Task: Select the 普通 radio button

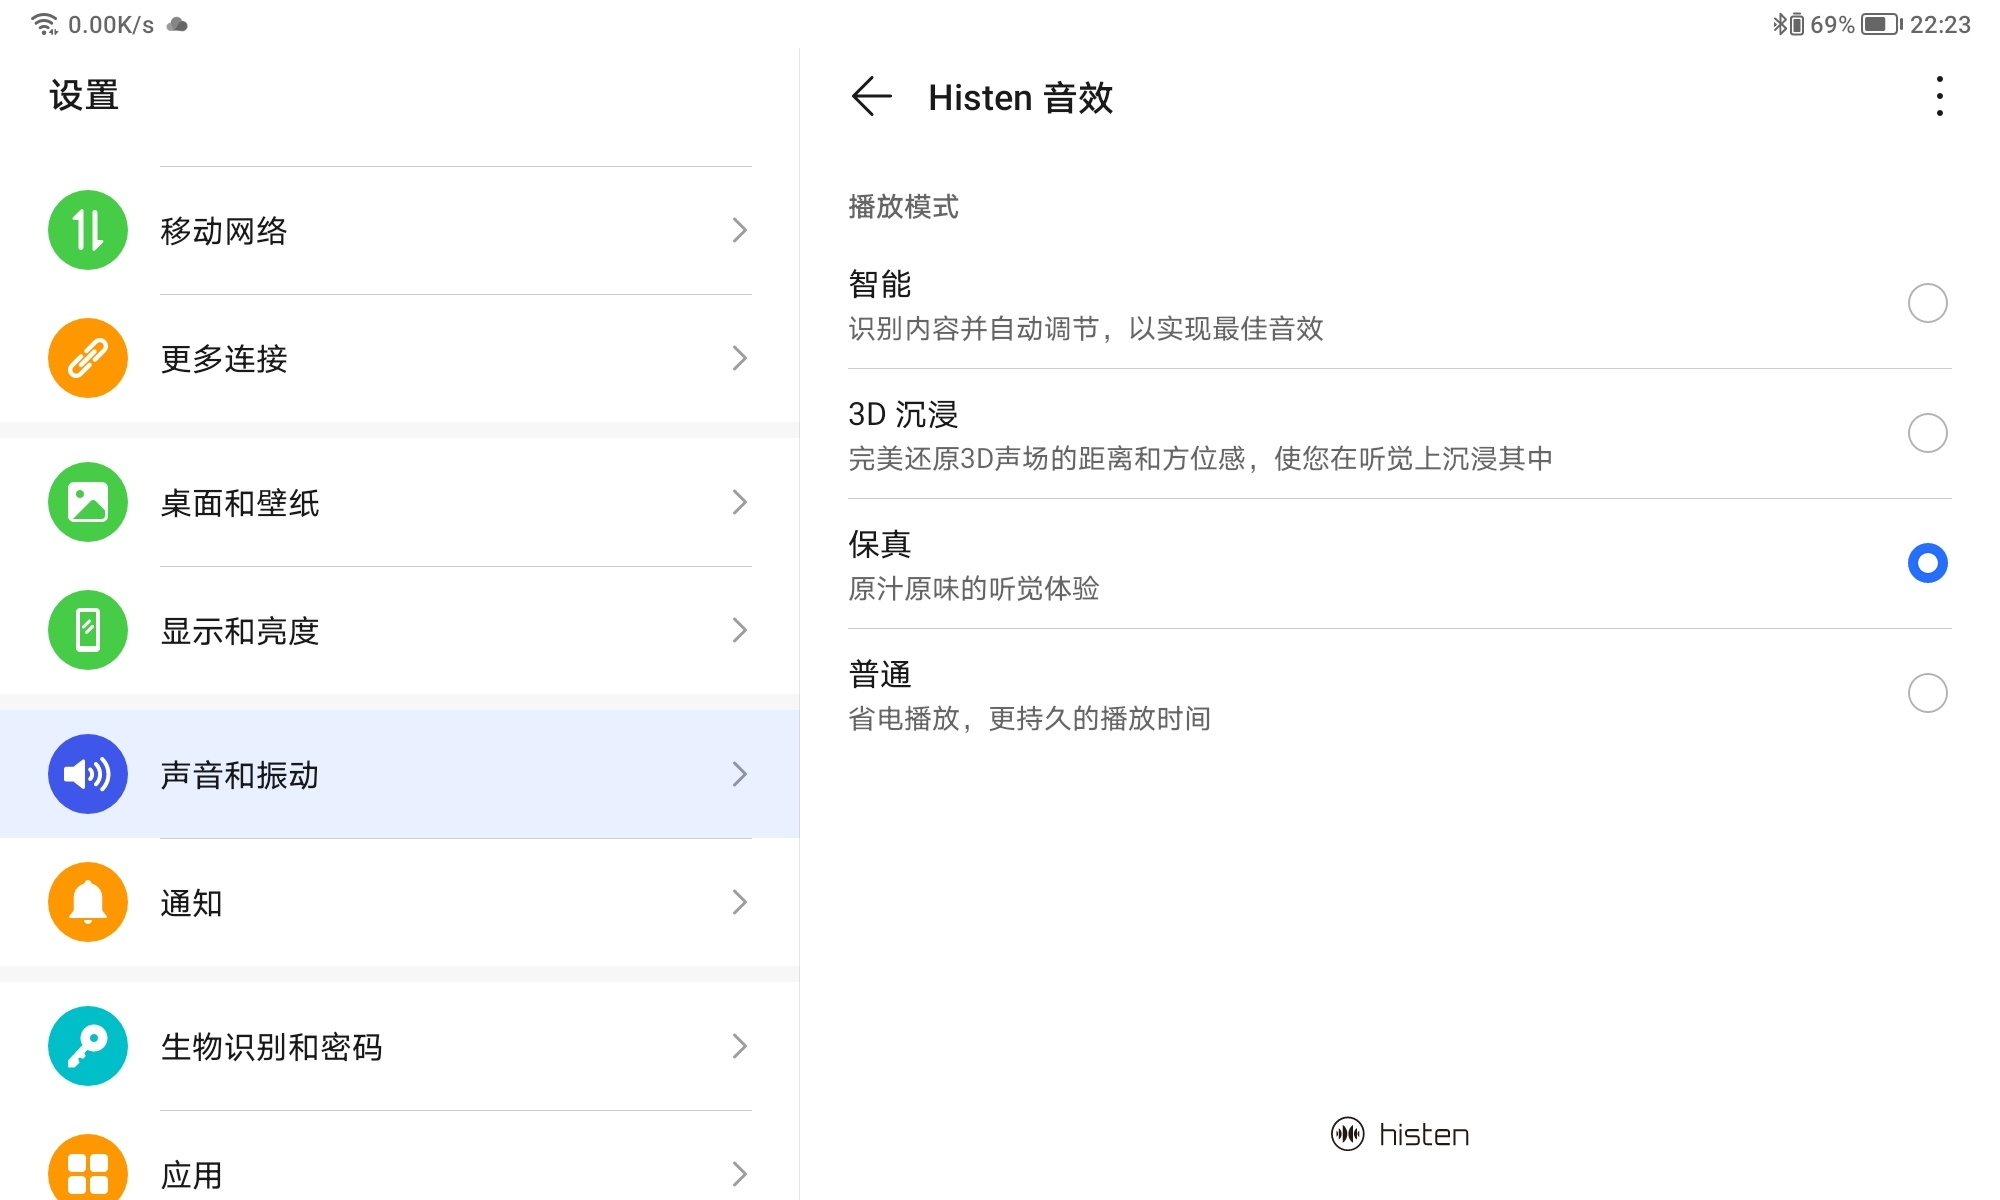Action: pos(1927,693)
